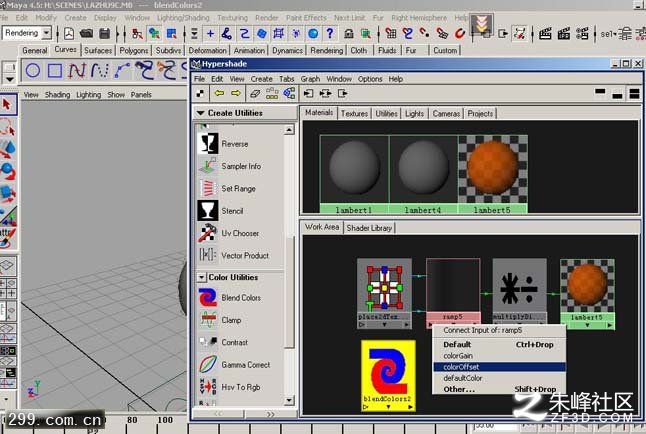
Task: Click the Rearrange Graph icon in Hypershade
Action: coord(272,94)
